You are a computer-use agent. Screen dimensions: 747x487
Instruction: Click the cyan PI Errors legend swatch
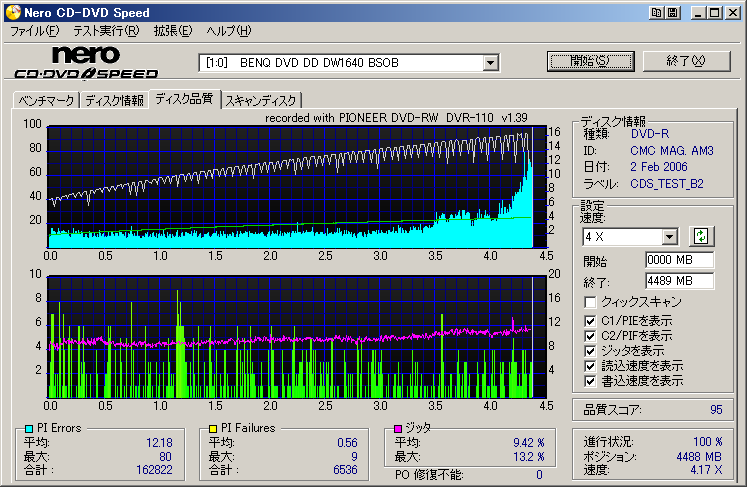pyautogui.click(x=29, y=428)
